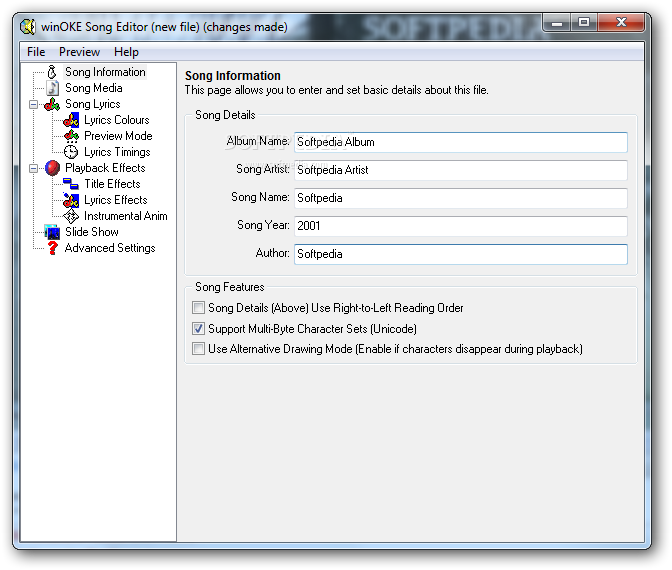
Task: Collapse the Playback Effects tree node
Action: coord(33,168)
